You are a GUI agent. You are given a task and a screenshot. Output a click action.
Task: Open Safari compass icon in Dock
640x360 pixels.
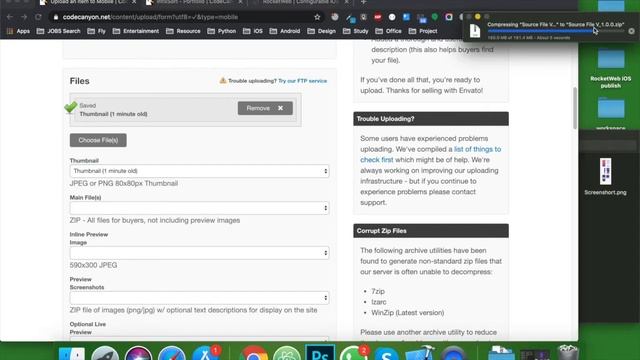[x=172, y=353]
